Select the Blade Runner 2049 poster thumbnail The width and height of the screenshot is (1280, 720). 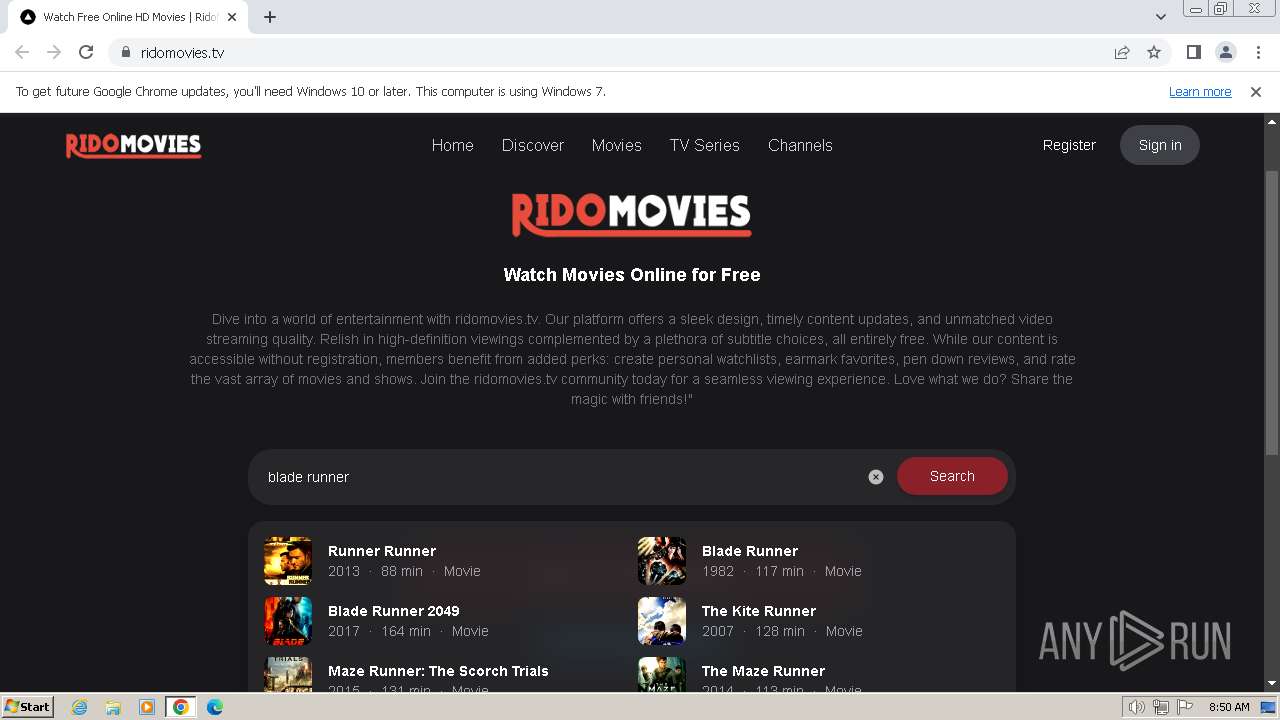(x=288, y=621)
